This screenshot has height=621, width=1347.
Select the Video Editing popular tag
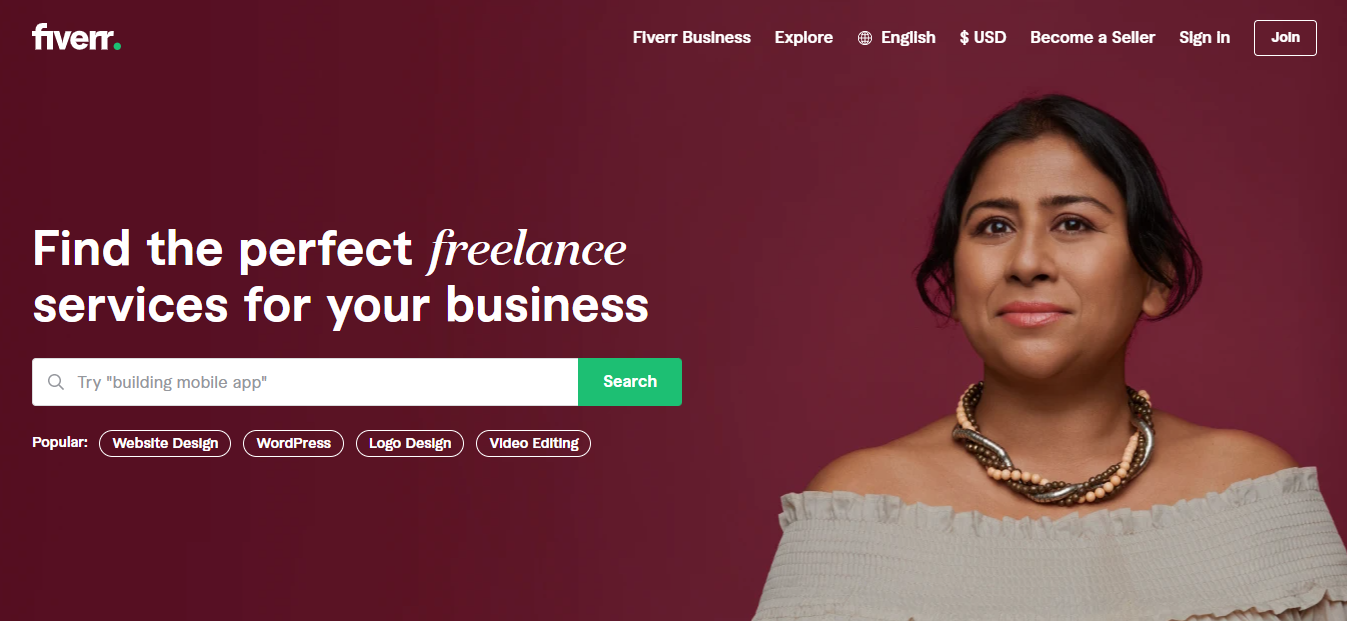tap(533, 443)
